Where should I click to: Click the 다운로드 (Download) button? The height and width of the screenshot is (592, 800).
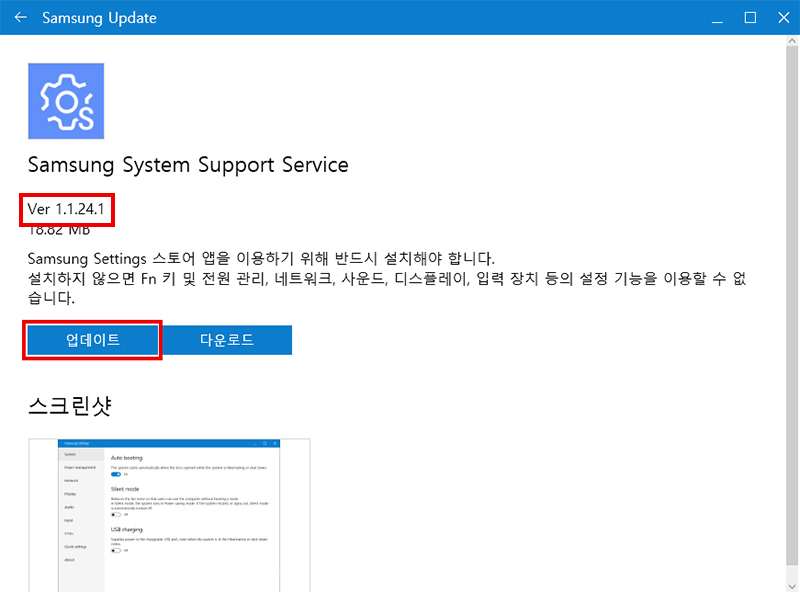pos(227,340)
